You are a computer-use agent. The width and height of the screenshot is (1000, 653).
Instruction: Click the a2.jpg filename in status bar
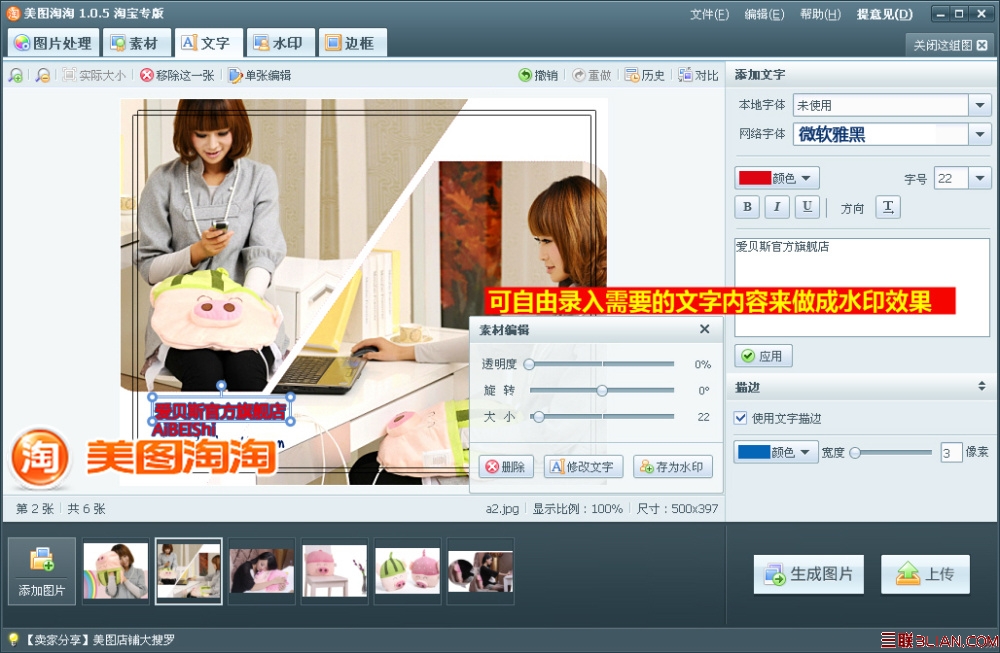point(502,509)
